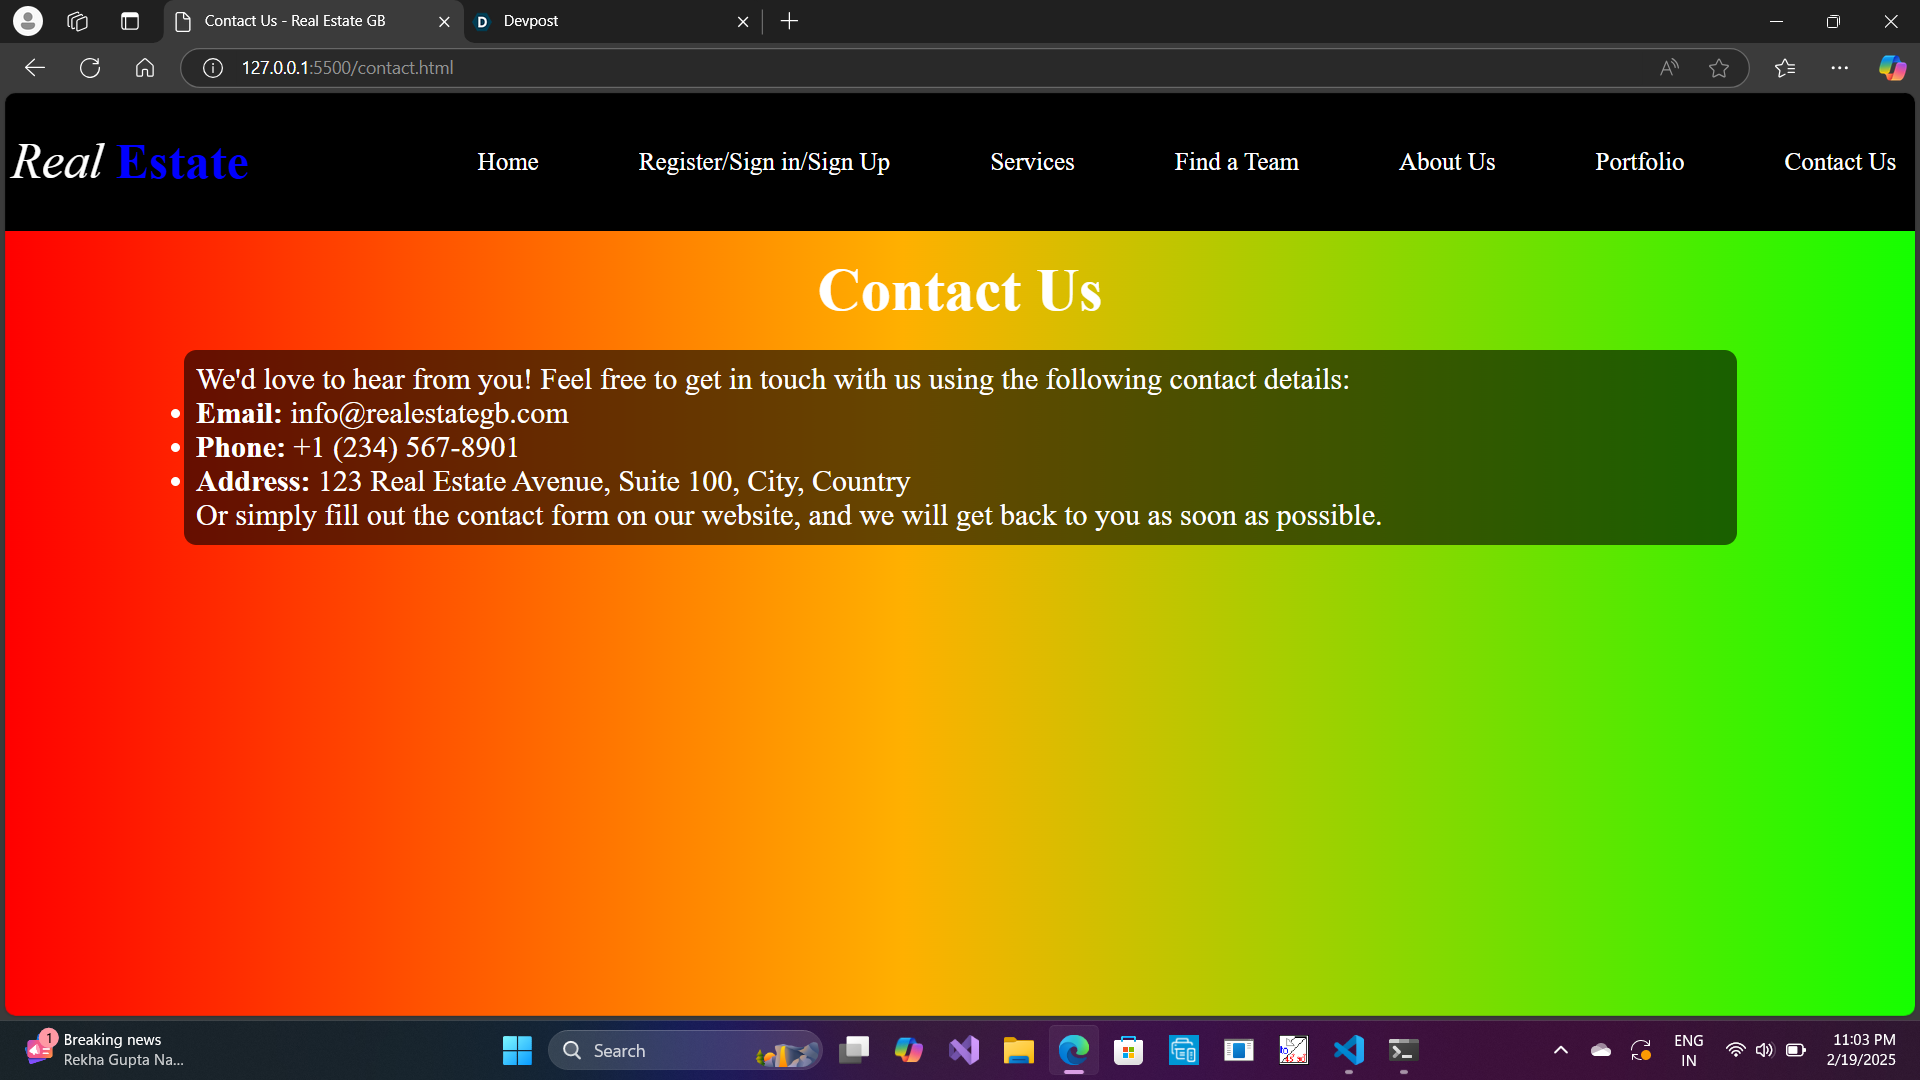Open the tab actions menu icon
Screen dimensions: 1920x1080
tap(130, 21)
